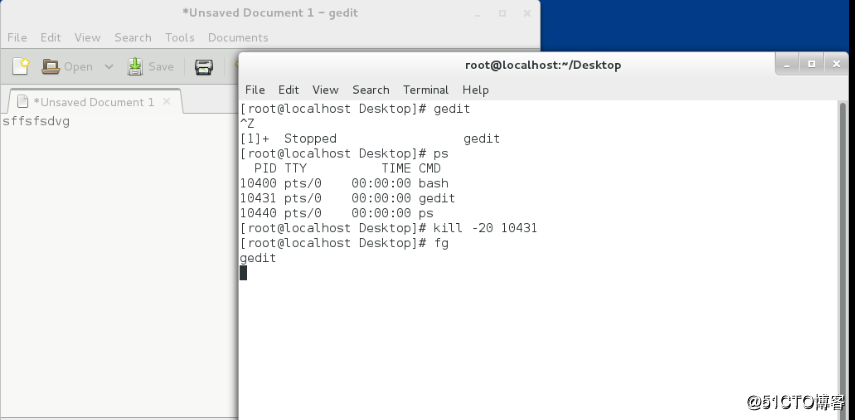855x420 pixels.
Task: Click text sffsfsdvg in gedit editor
Action: pos(36,122)
